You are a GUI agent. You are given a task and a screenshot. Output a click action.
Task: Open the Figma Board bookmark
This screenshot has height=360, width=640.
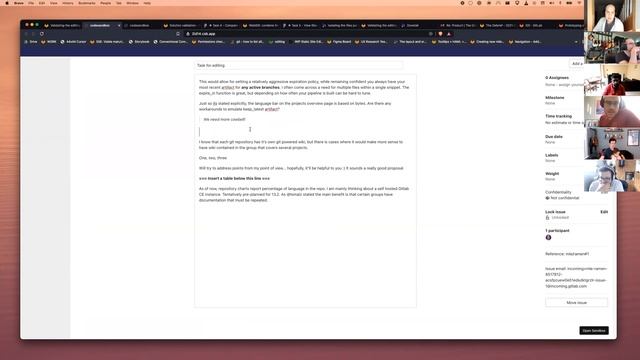339,42
